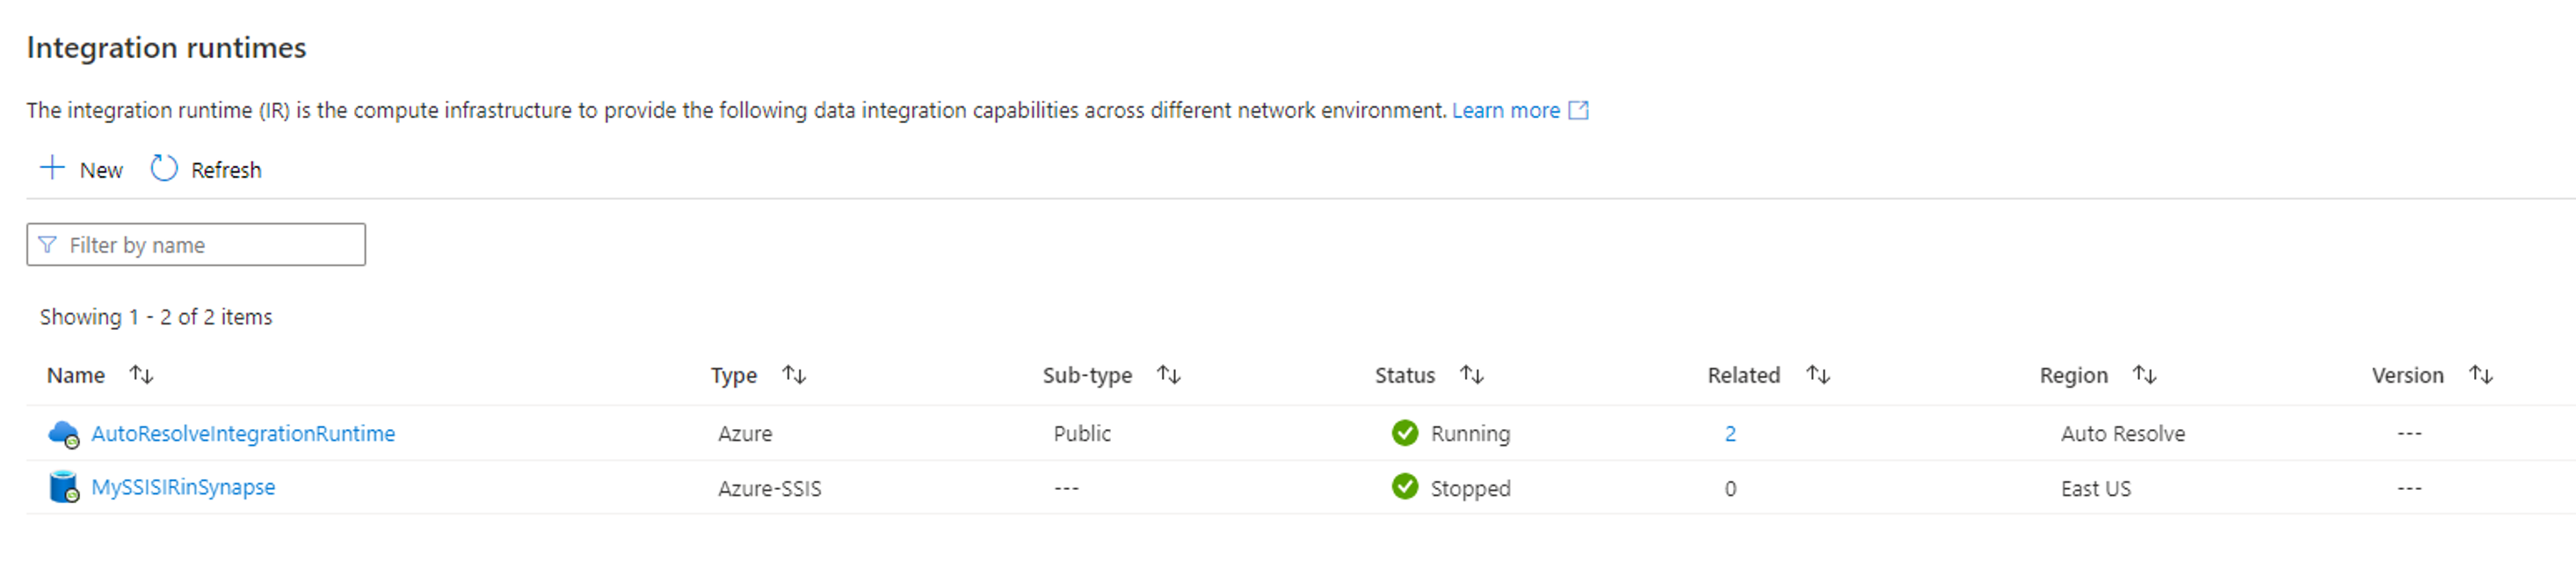Image resolution: width=2576 pixels, height=562 pixels.
Task: Sort by Status using its arrows
Action: coord(1471,375)
